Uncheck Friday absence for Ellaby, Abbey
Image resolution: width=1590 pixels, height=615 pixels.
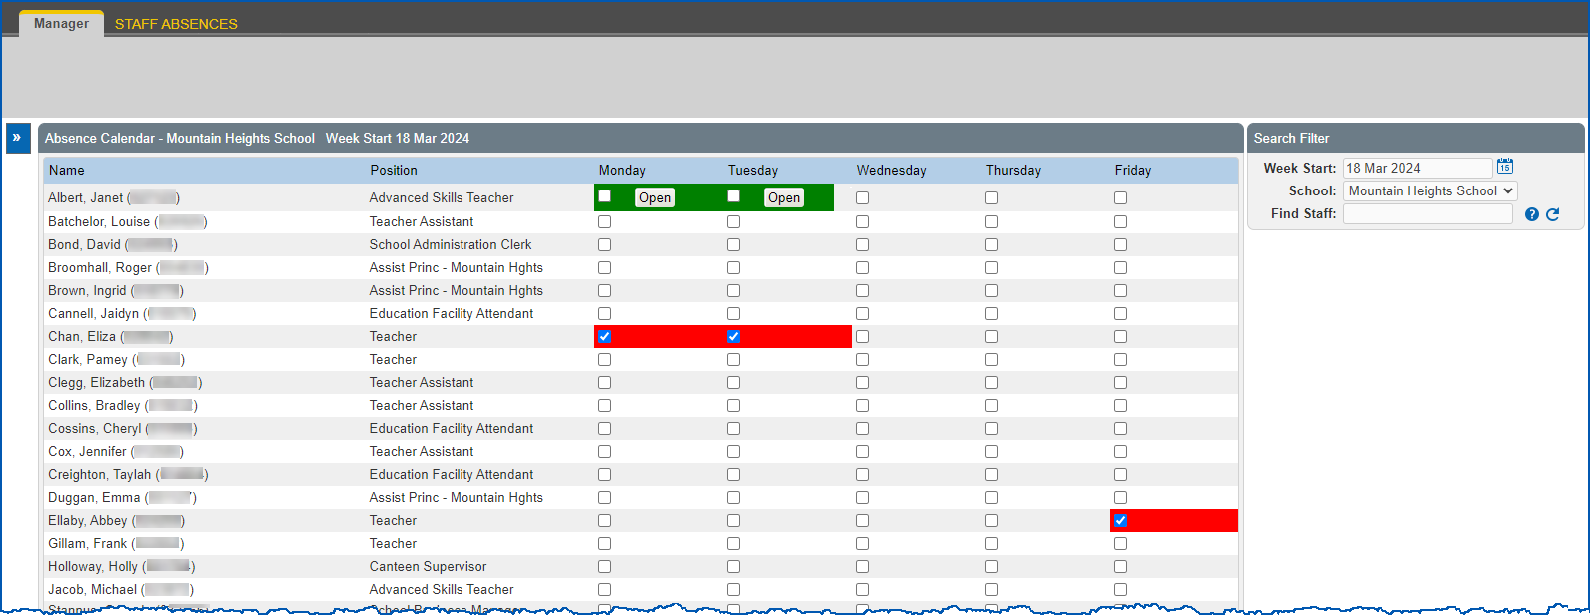[x=1120, y=521]
